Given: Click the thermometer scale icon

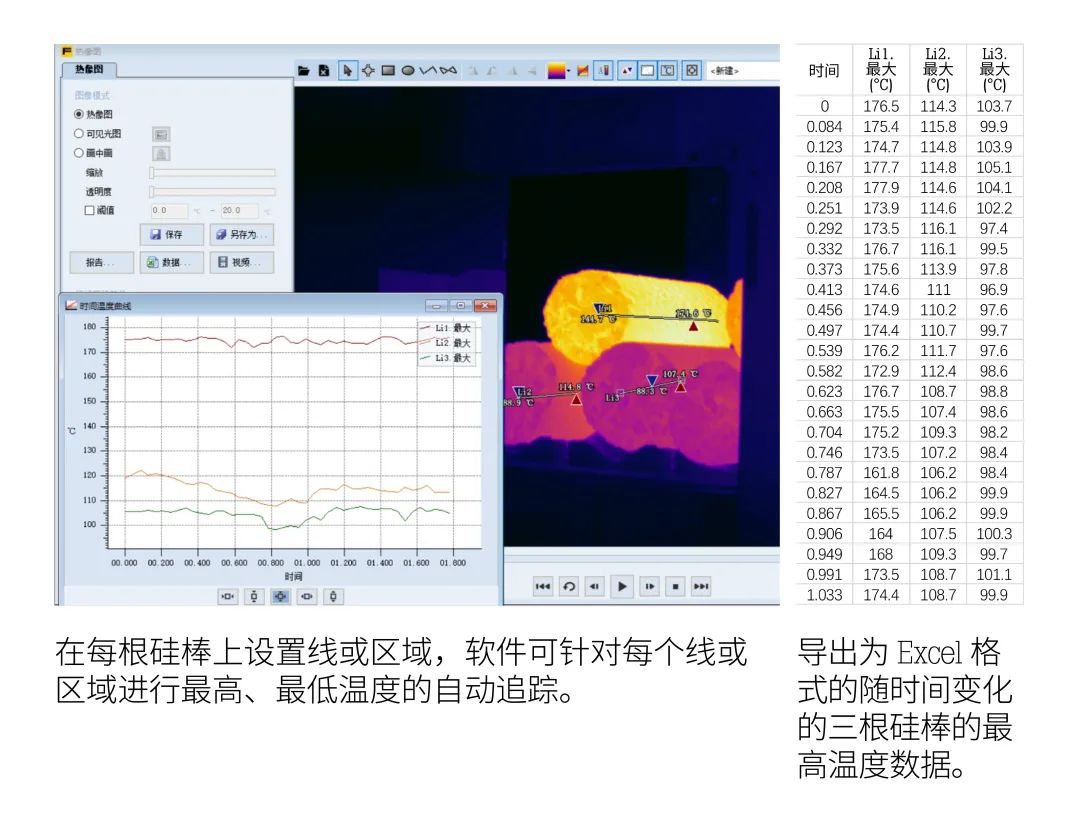Looking at the screenshot, I should point(602,70).
